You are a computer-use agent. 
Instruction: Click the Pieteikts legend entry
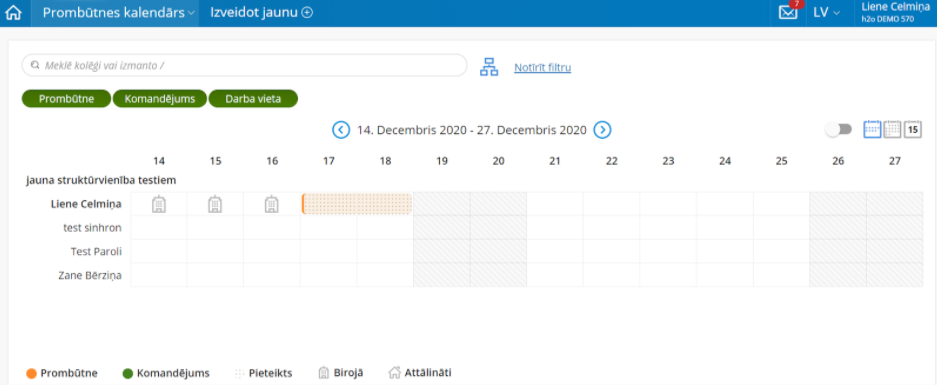click(x=264, y=373)
